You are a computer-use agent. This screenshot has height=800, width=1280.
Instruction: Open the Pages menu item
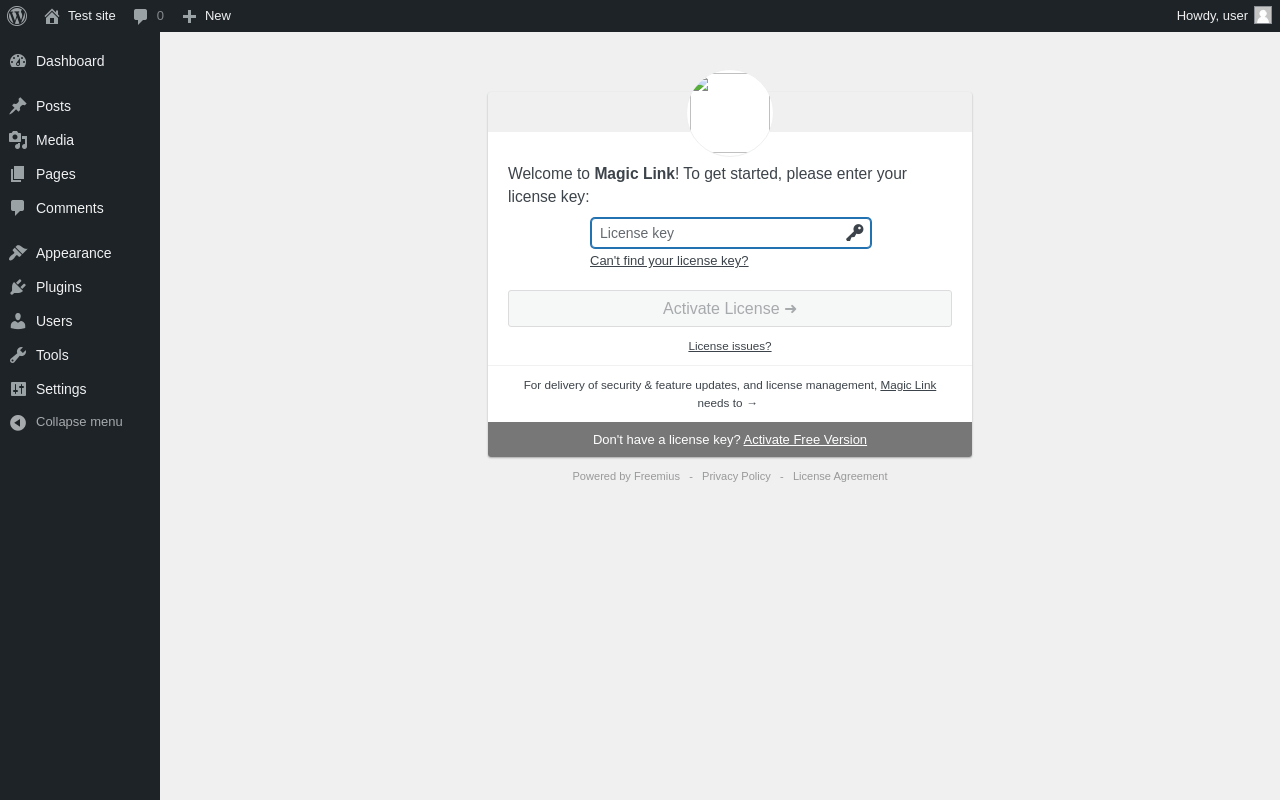80,174
